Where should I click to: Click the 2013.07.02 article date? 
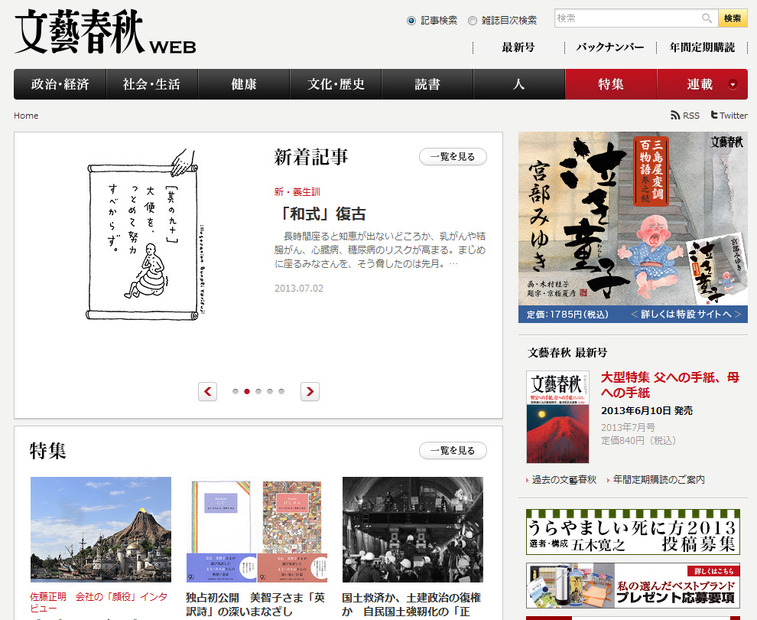coord(299,288)
